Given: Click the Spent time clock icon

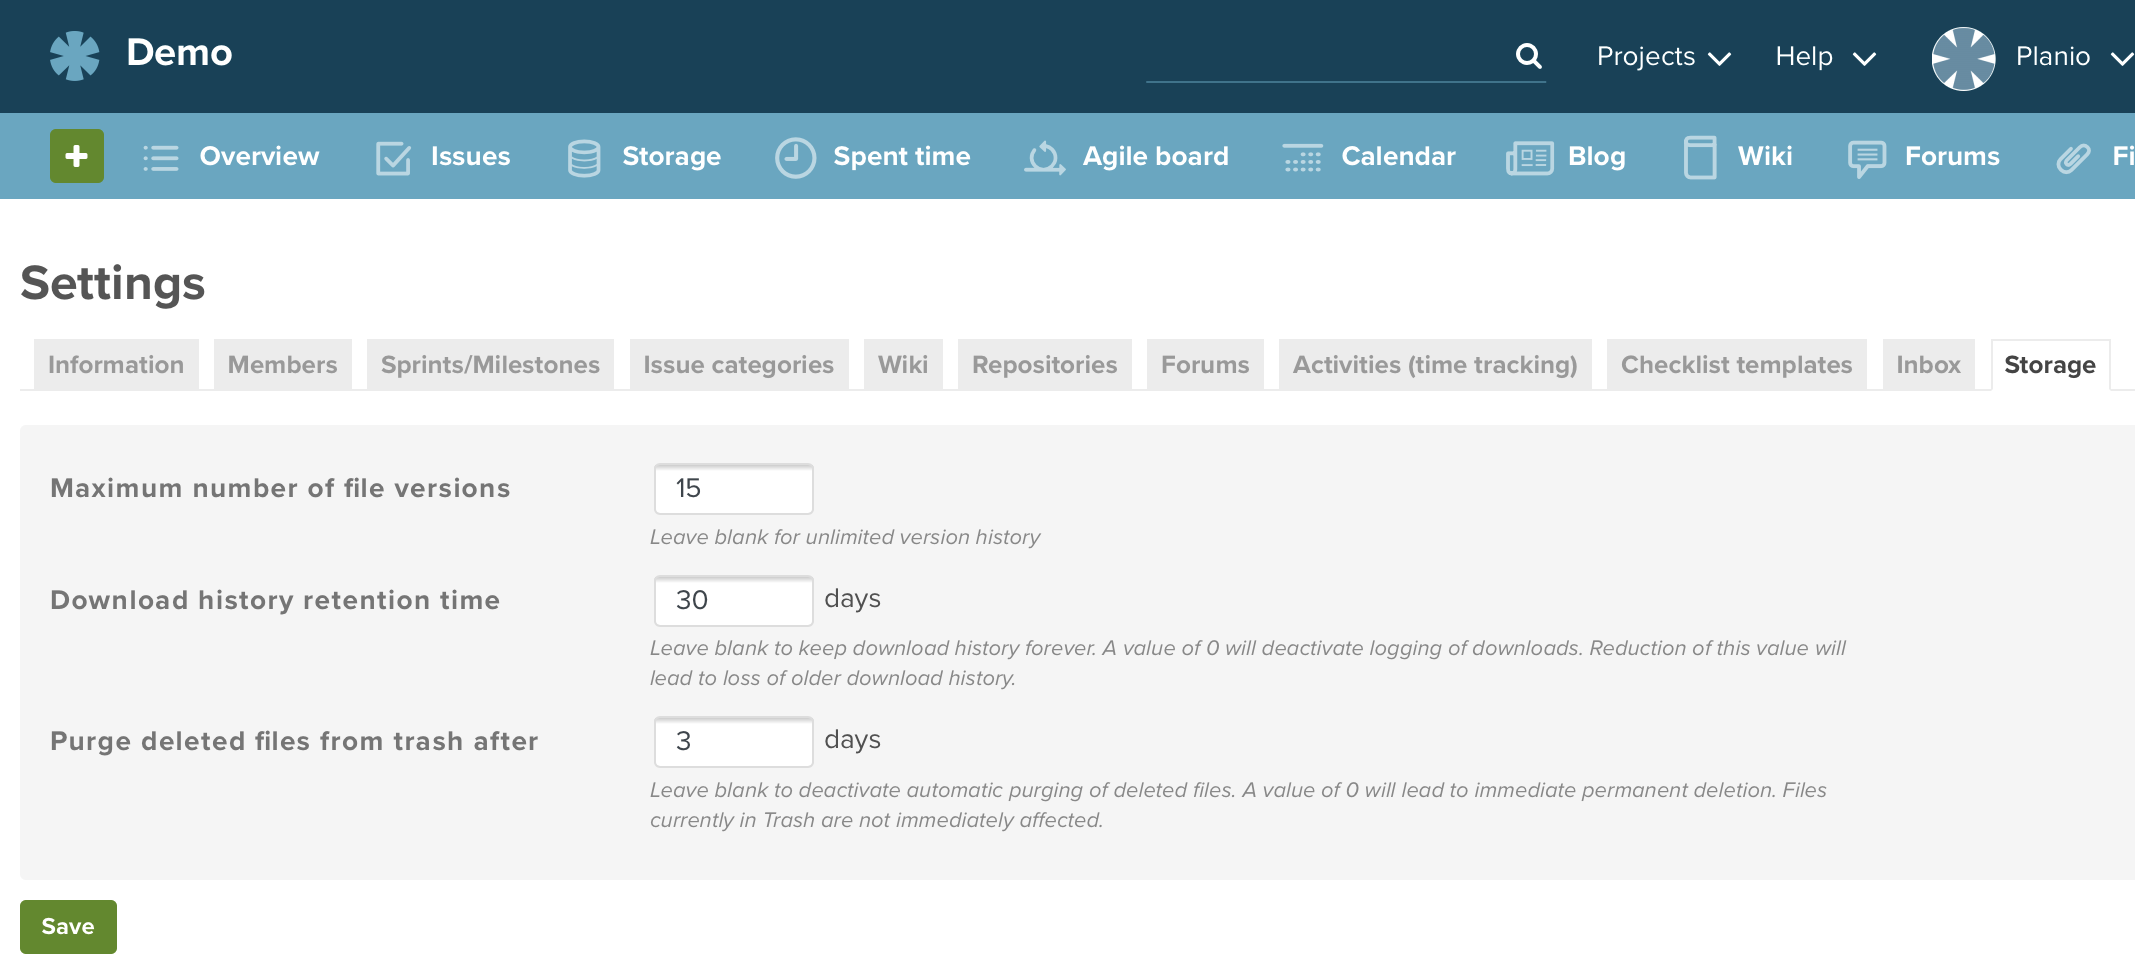Looking at the screenshot, I should (x=796, y=157).
